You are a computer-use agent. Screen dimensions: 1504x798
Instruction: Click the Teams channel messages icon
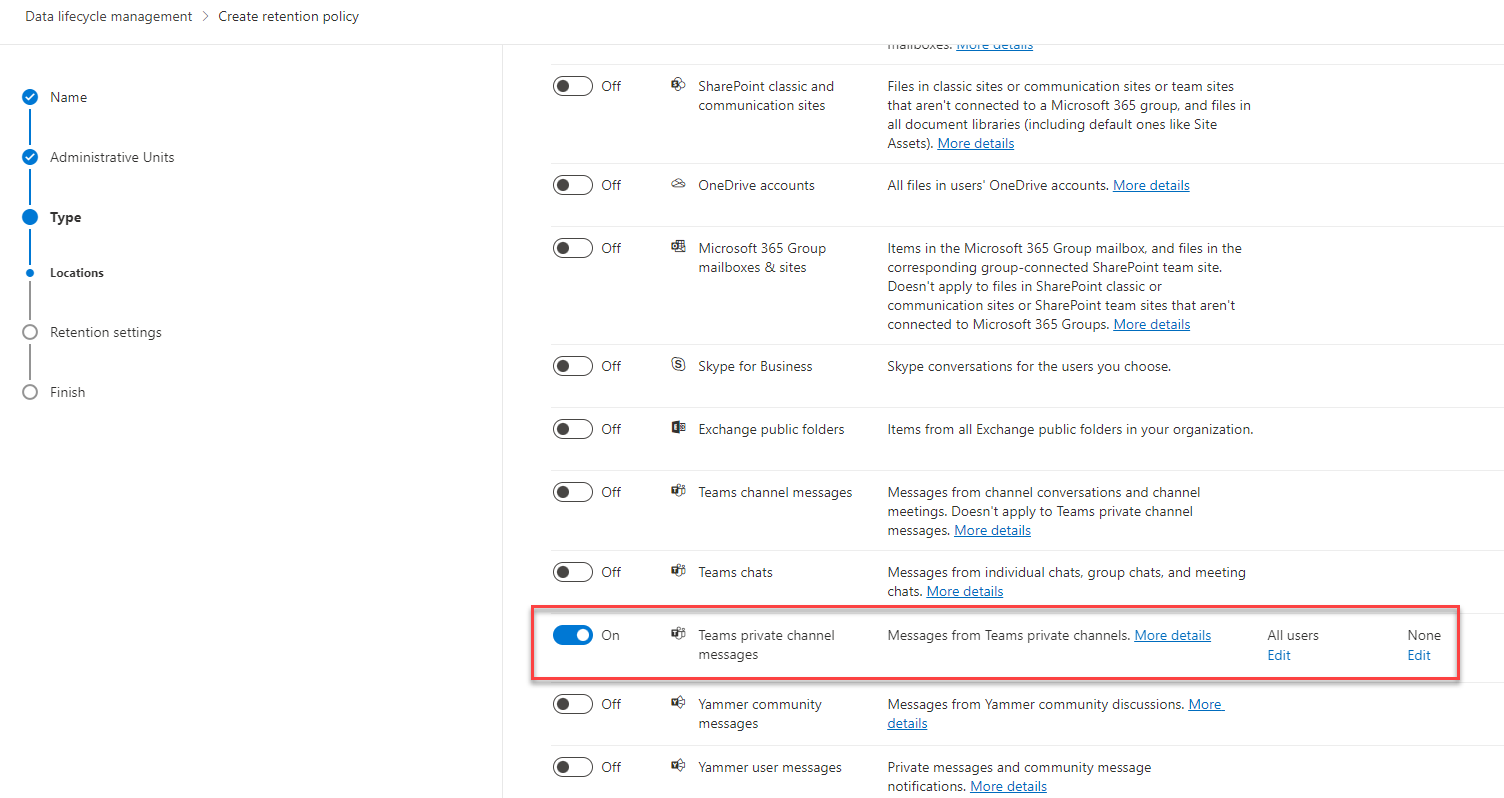(x=678, y=491)
